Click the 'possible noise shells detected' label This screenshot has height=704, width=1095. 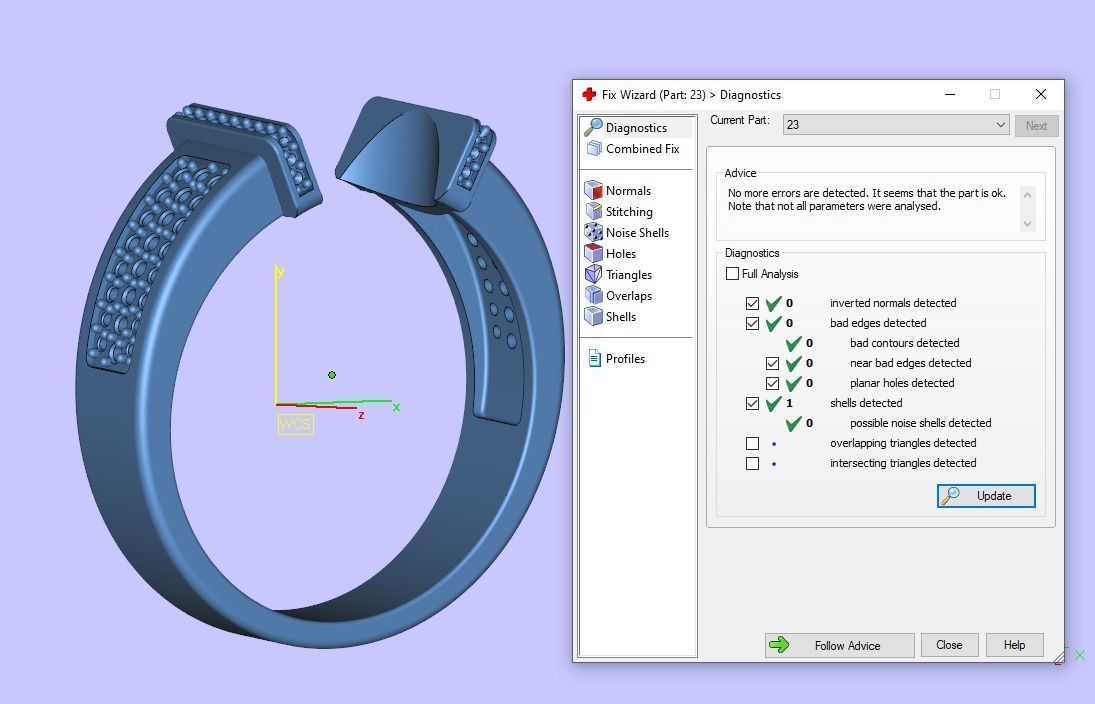pos(920,423)
